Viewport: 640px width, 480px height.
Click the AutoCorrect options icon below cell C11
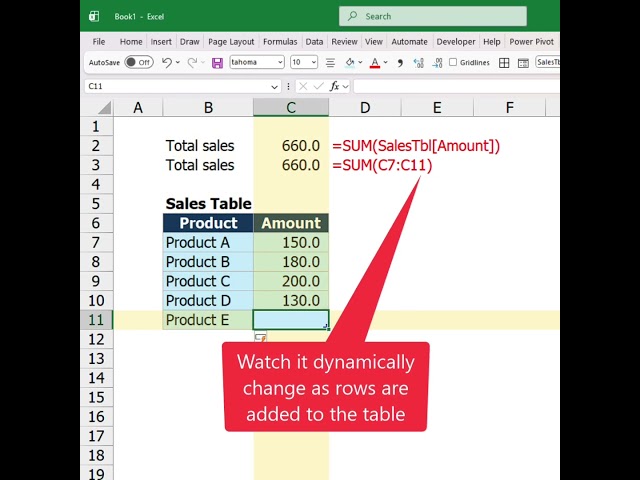[260, 337]
